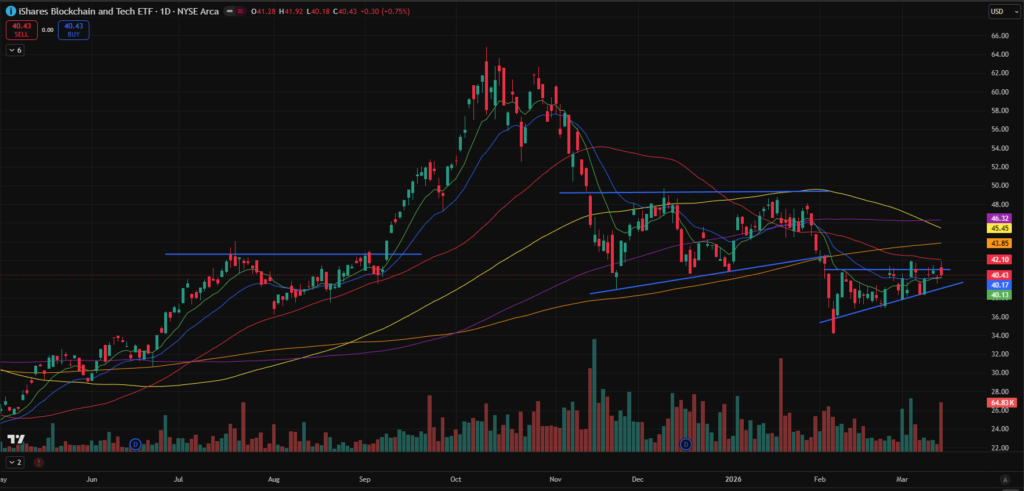Expand the volume pane legend showing 2
Screen dimensions: 1024x491
14,463
